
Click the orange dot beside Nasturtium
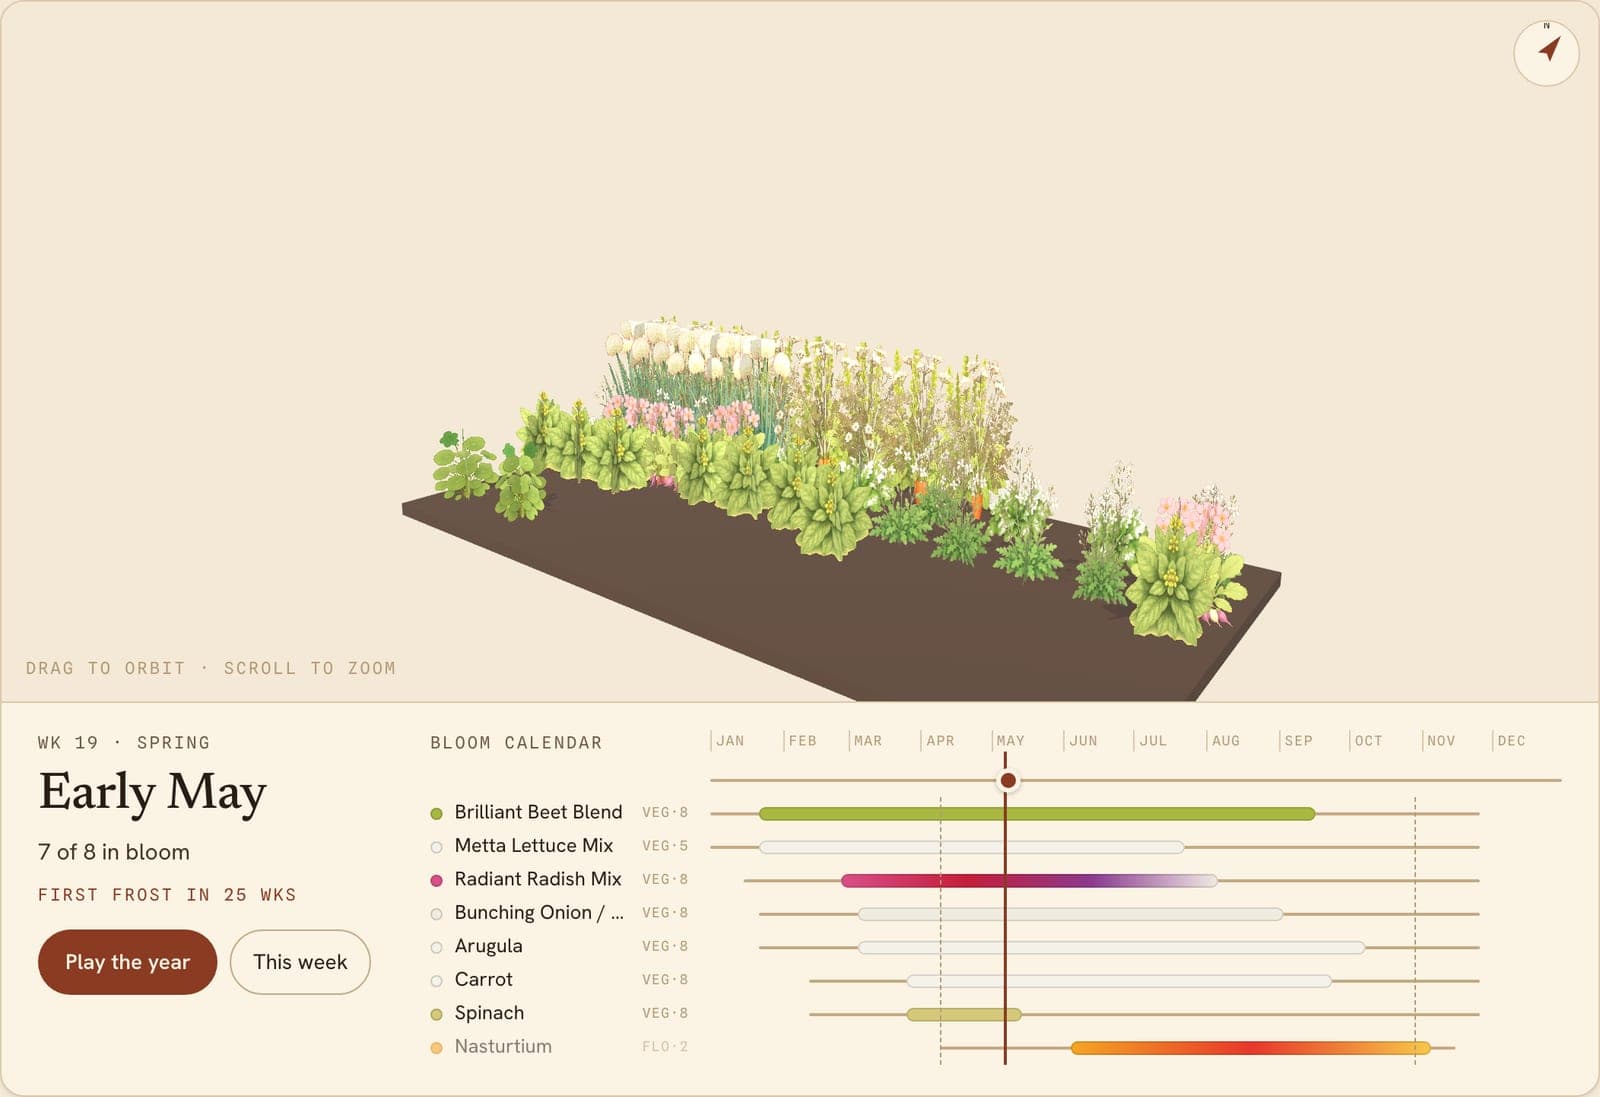pyautogui.click(x=436, y=1048)
